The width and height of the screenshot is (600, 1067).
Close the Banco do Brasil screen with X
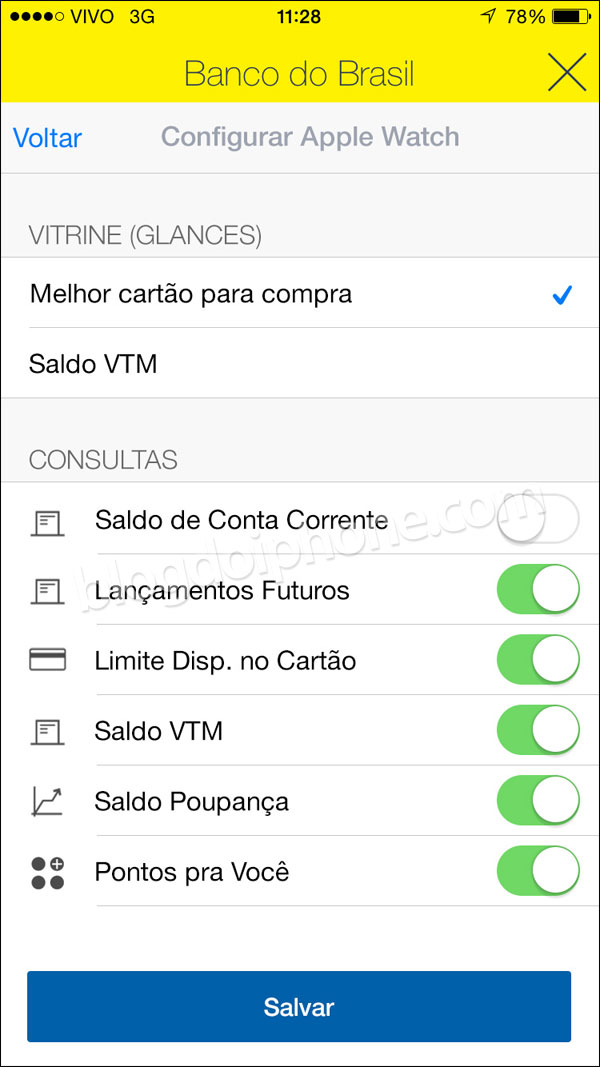click(x=567, y=72)
